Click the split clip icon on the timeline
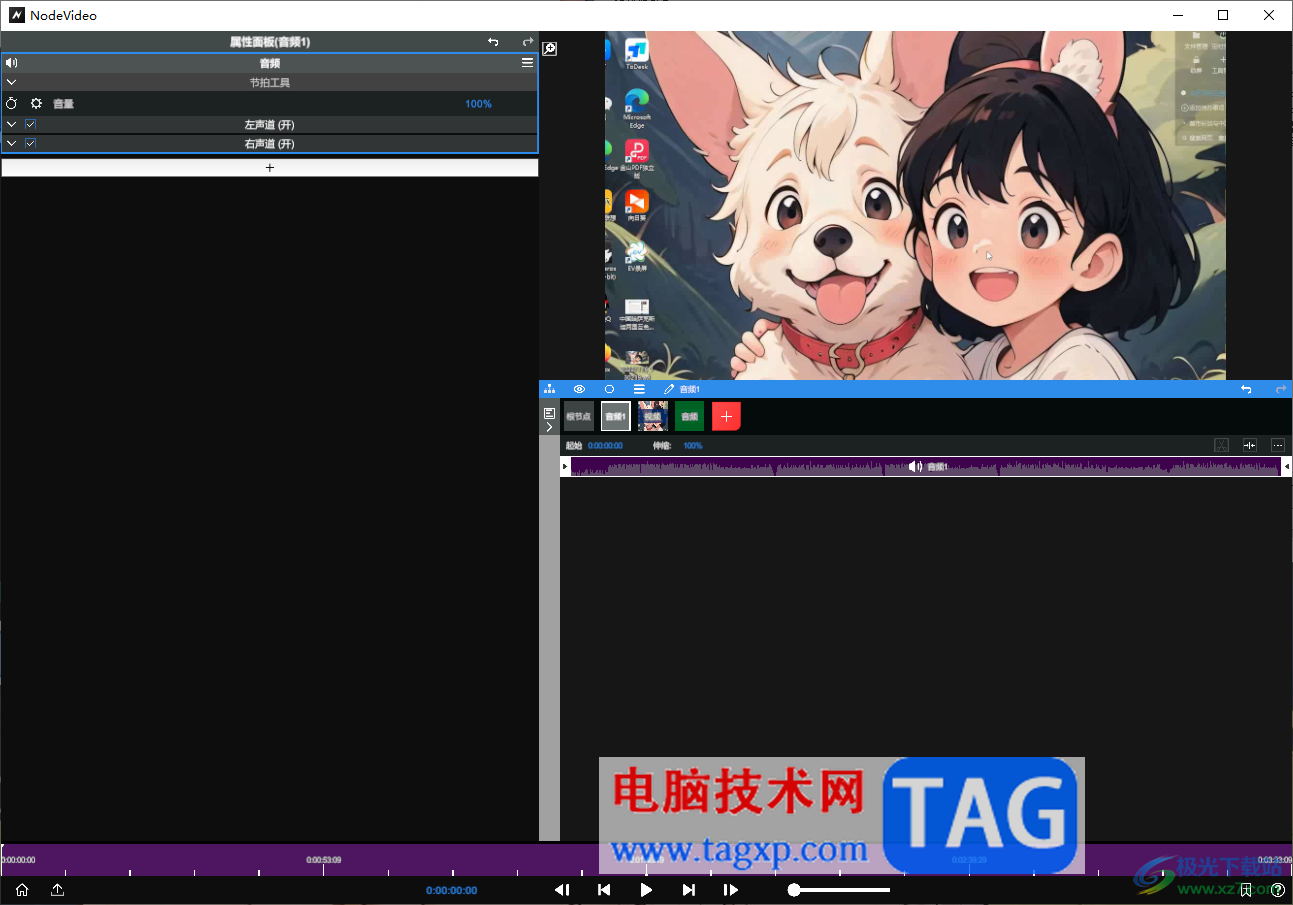1293x905 pixels. tap(1250, 445)
